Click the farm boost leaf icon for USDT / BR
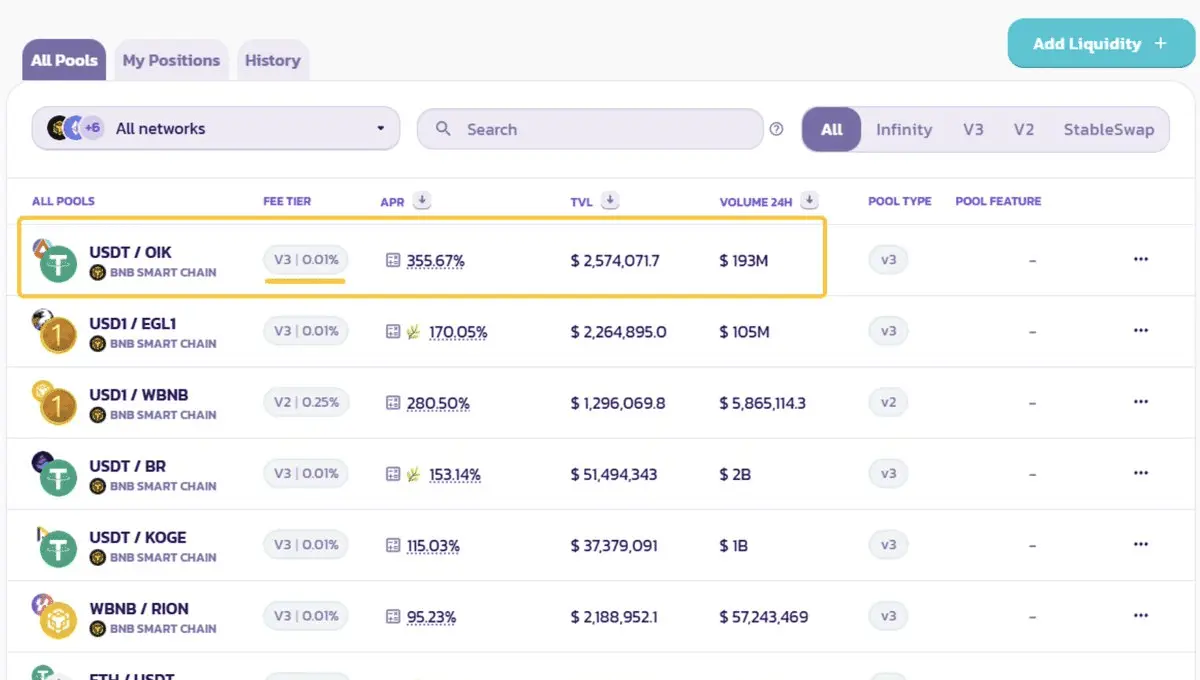 coord(413,474)
